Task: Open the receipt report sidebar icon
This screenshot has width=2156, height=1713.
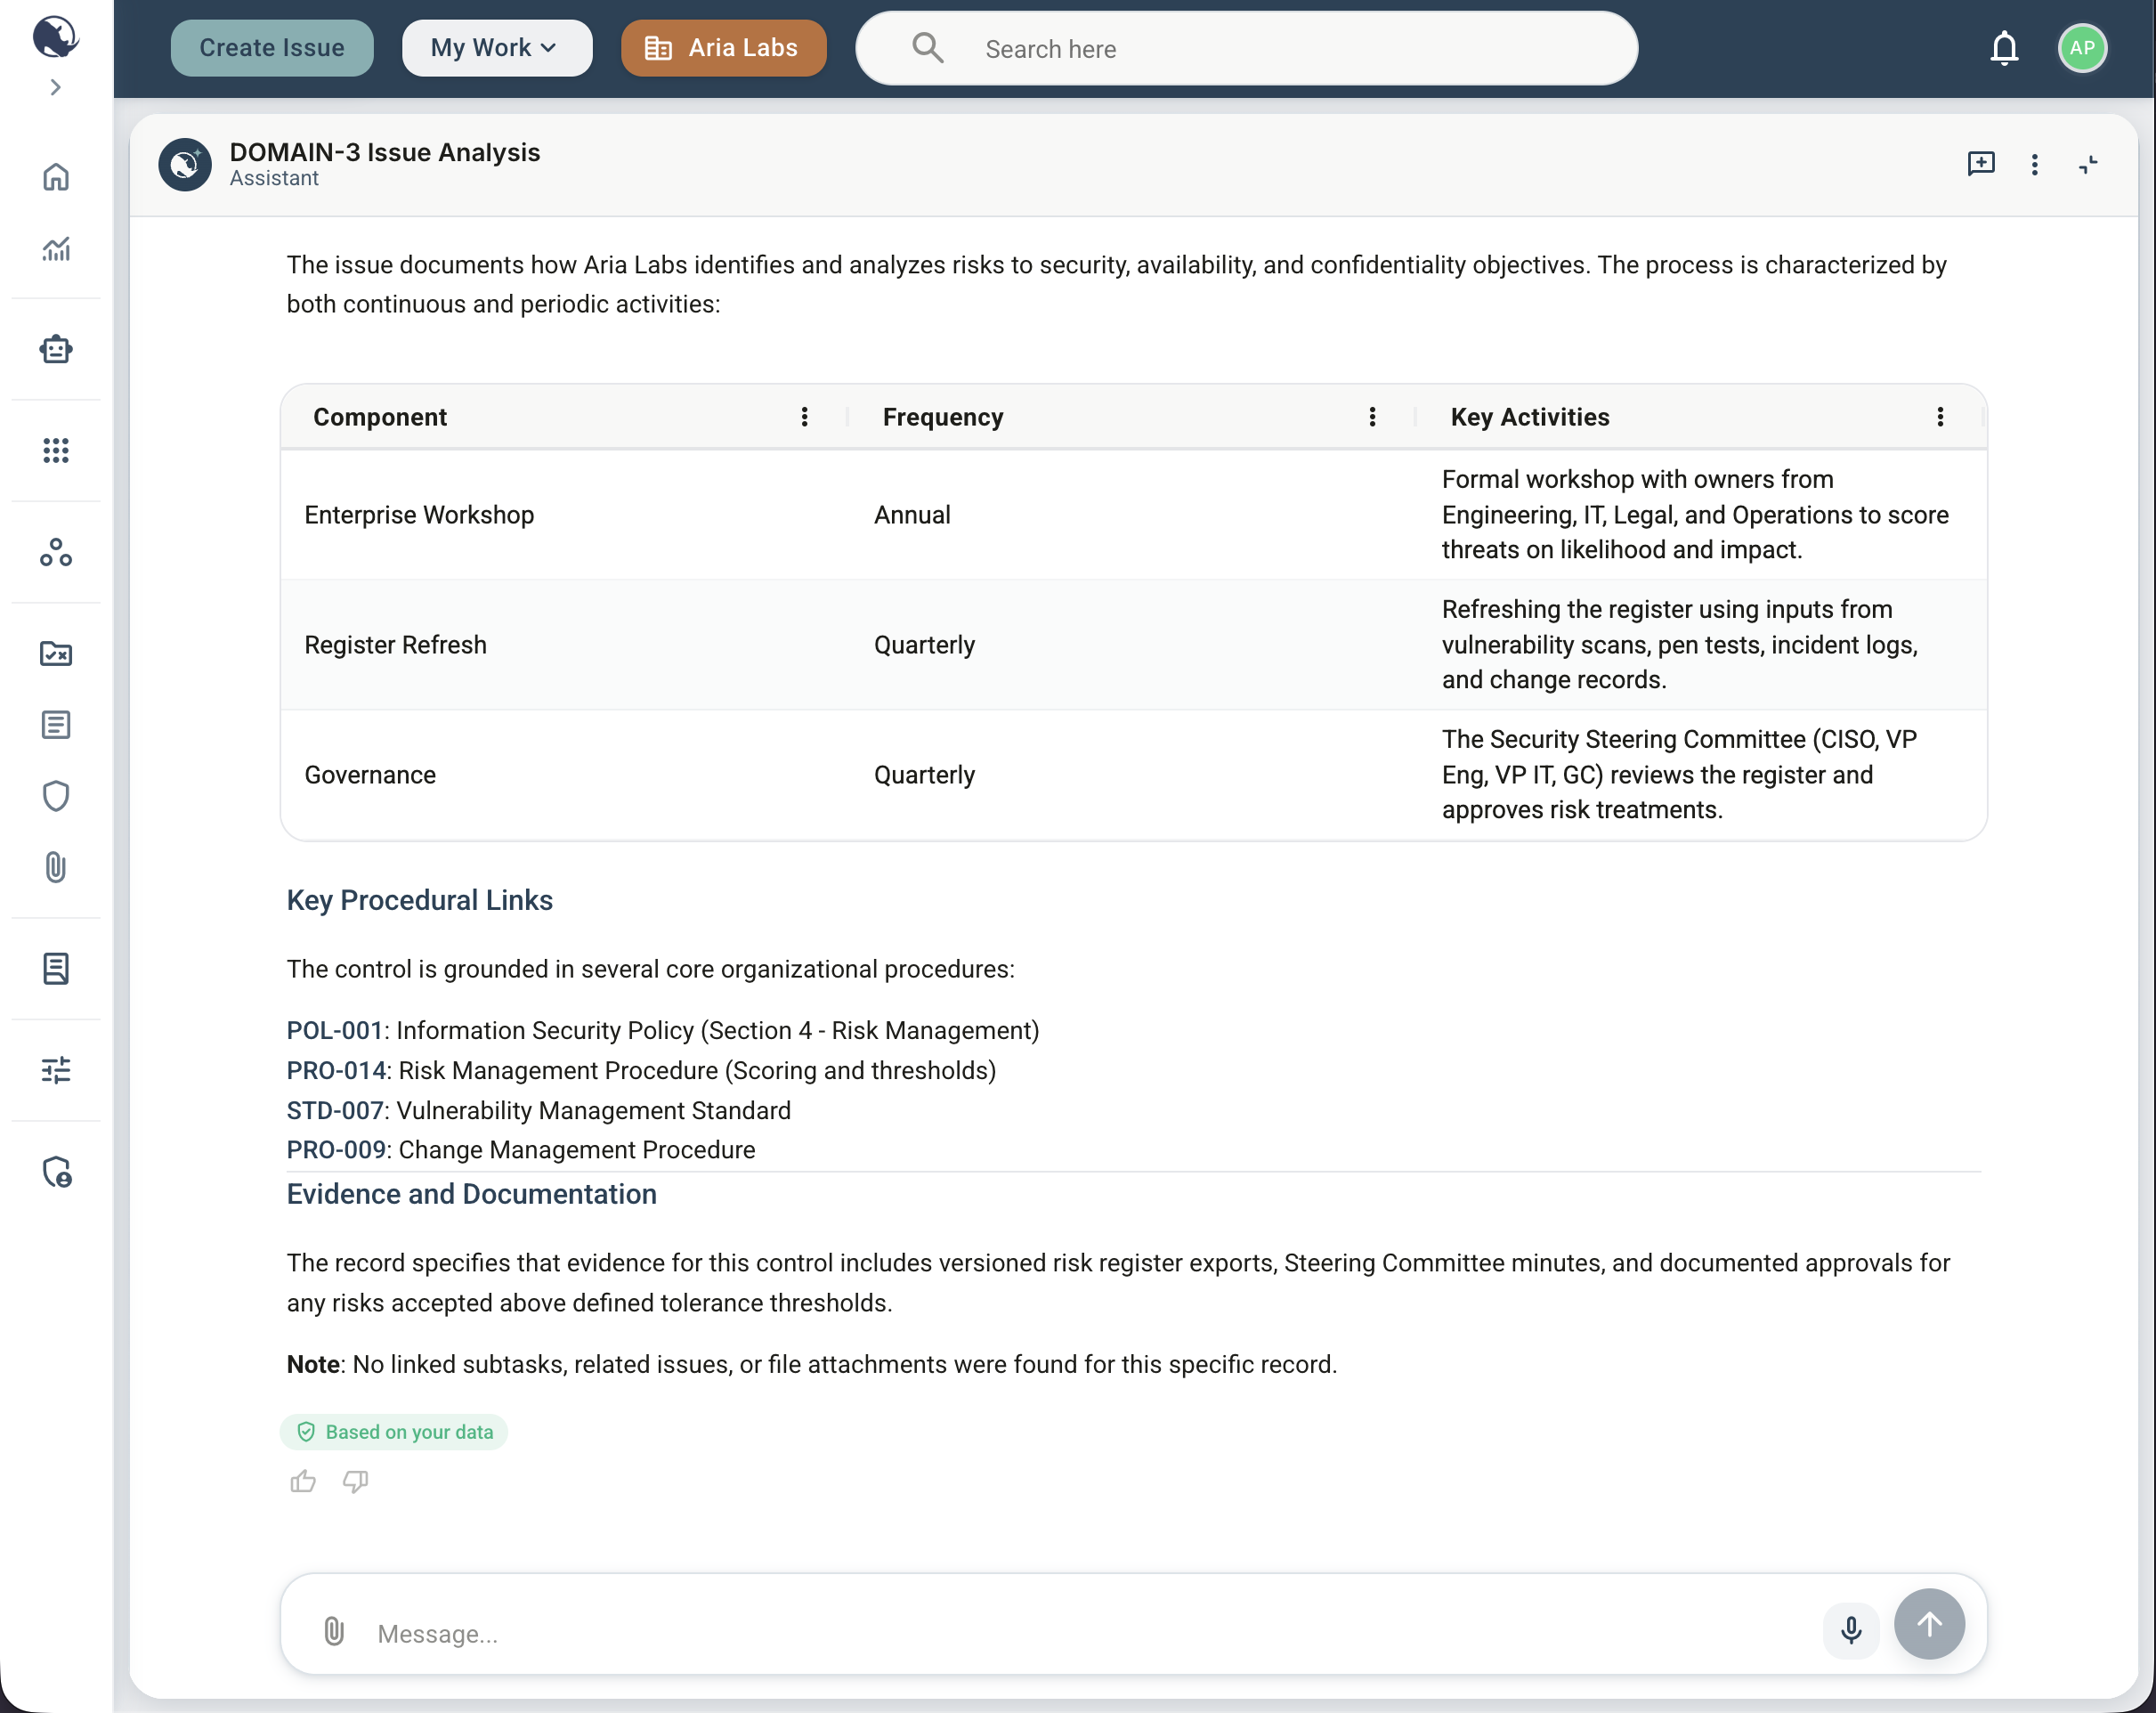Action: point(56,968)
